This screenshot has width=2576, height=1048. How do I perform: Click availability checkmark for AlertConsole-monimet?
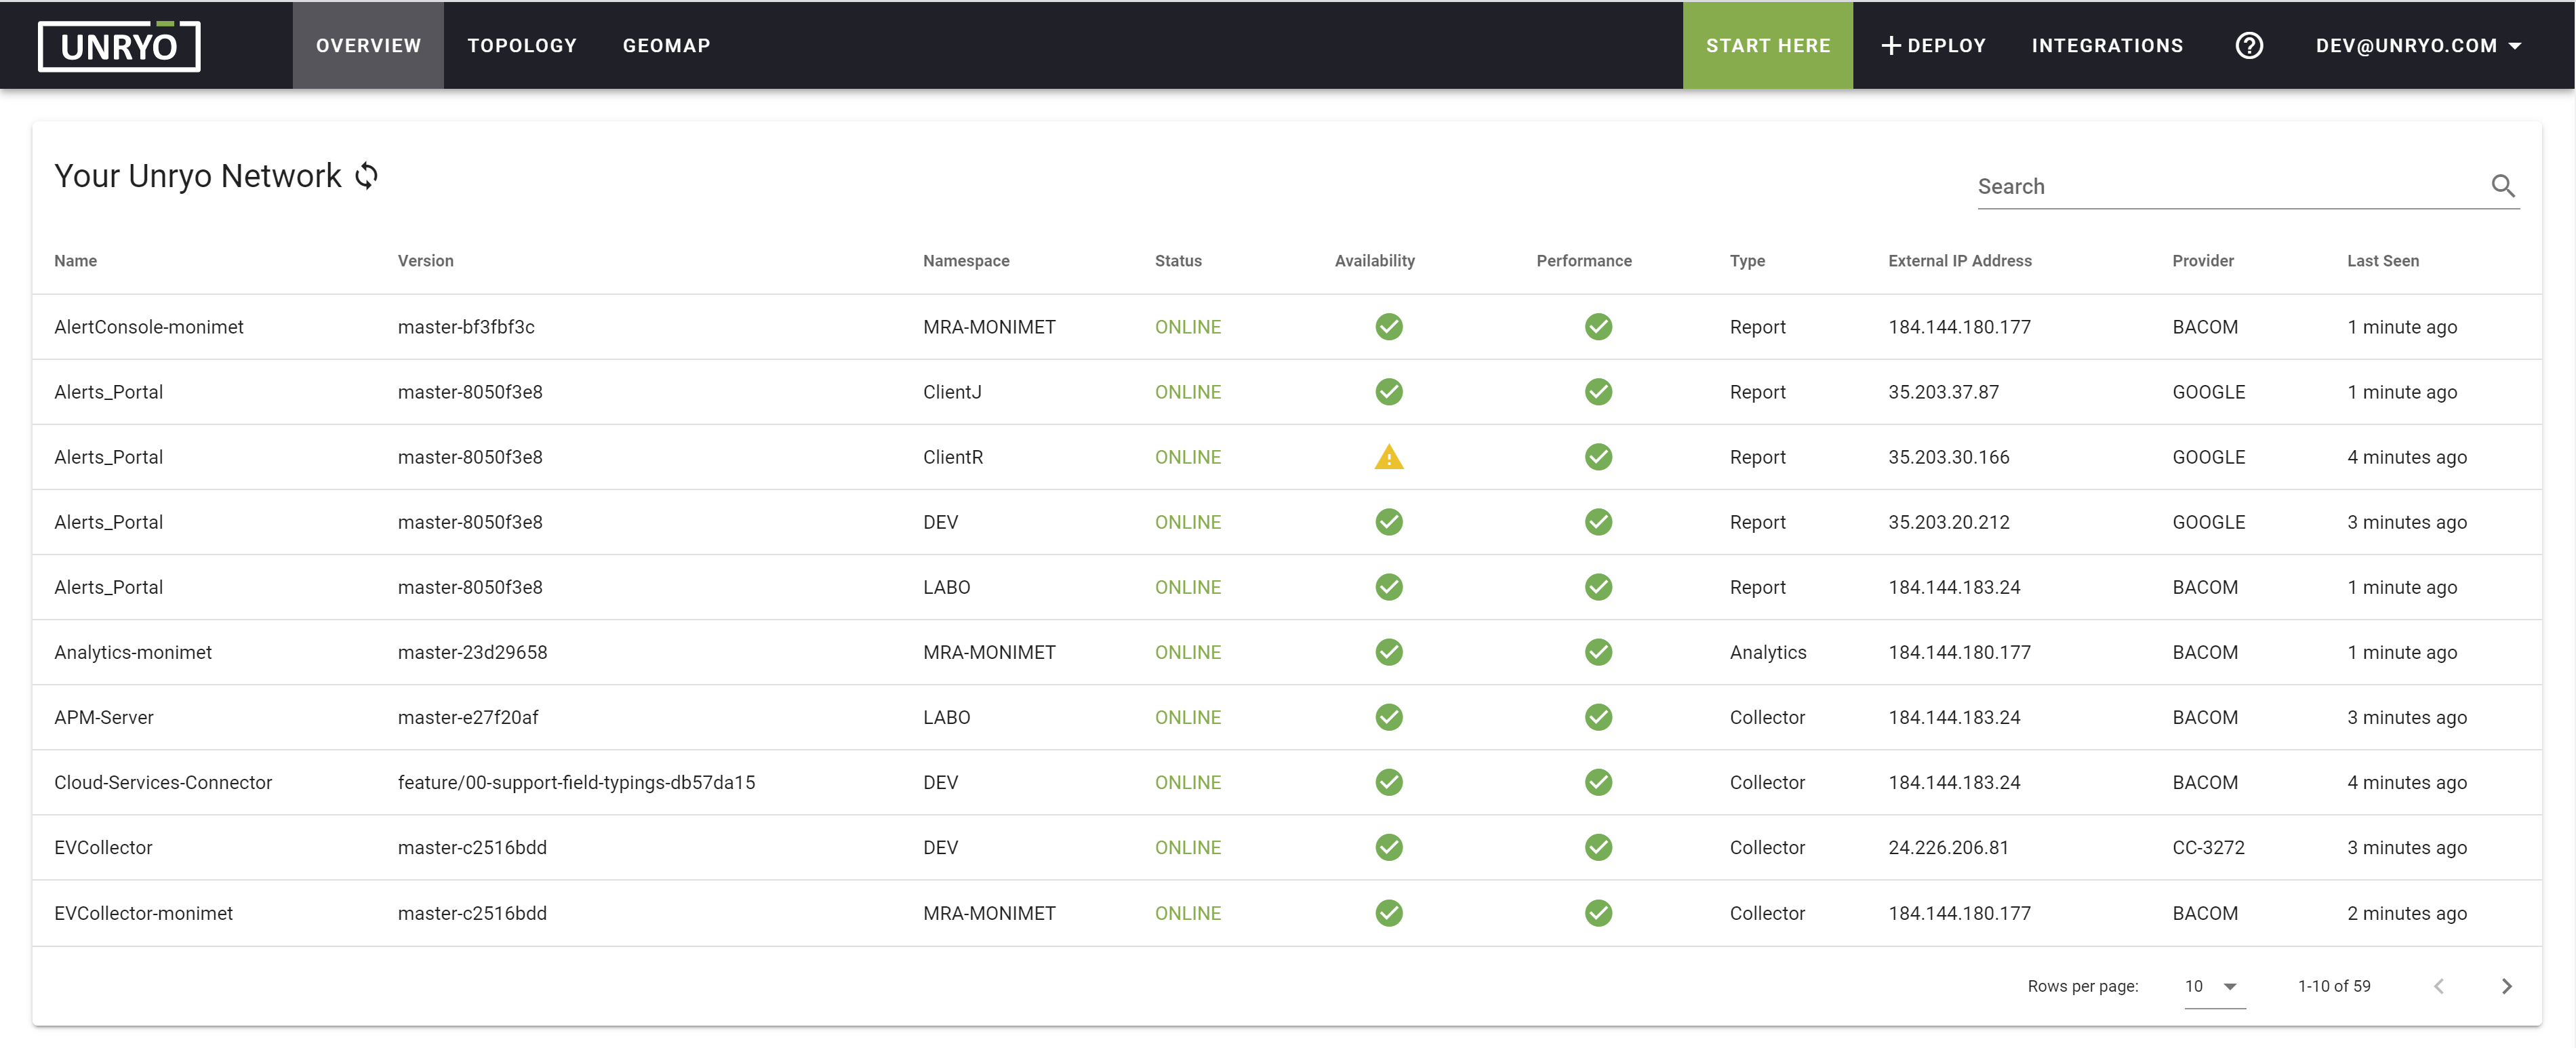coord(1389,327)
